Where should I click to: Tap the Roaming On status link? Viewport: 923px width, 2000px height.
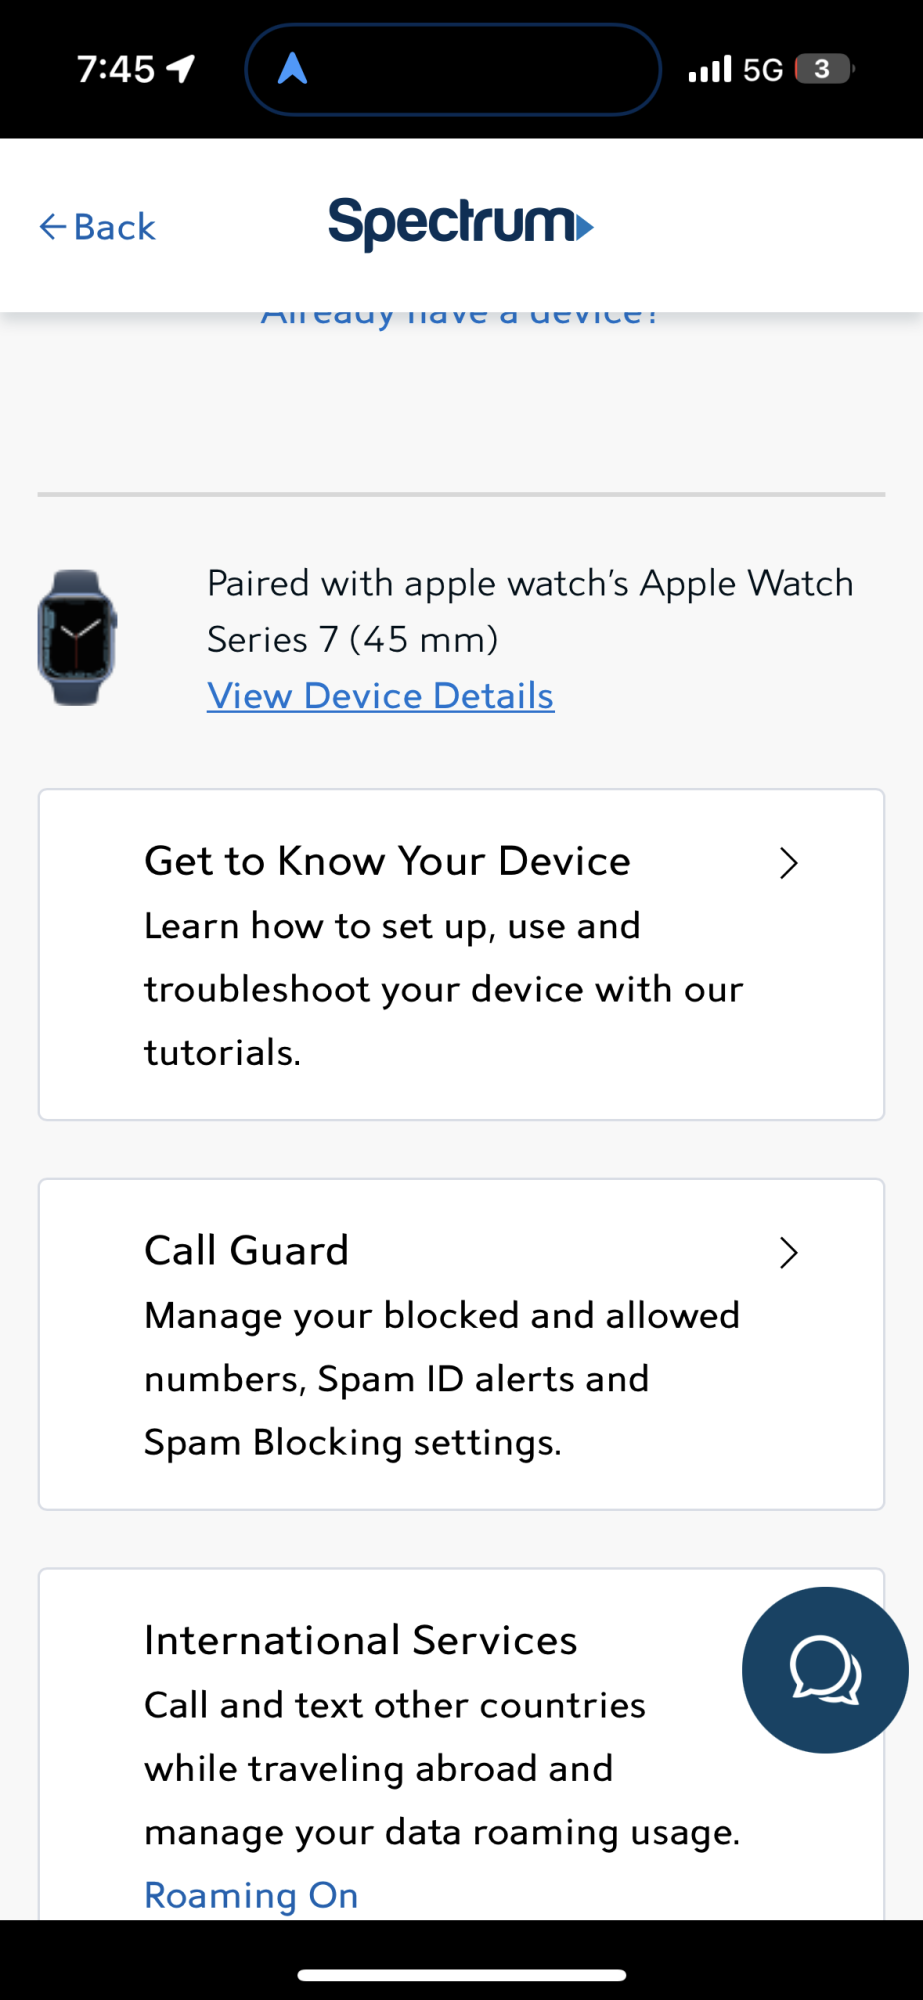(x=251, y=1895)
